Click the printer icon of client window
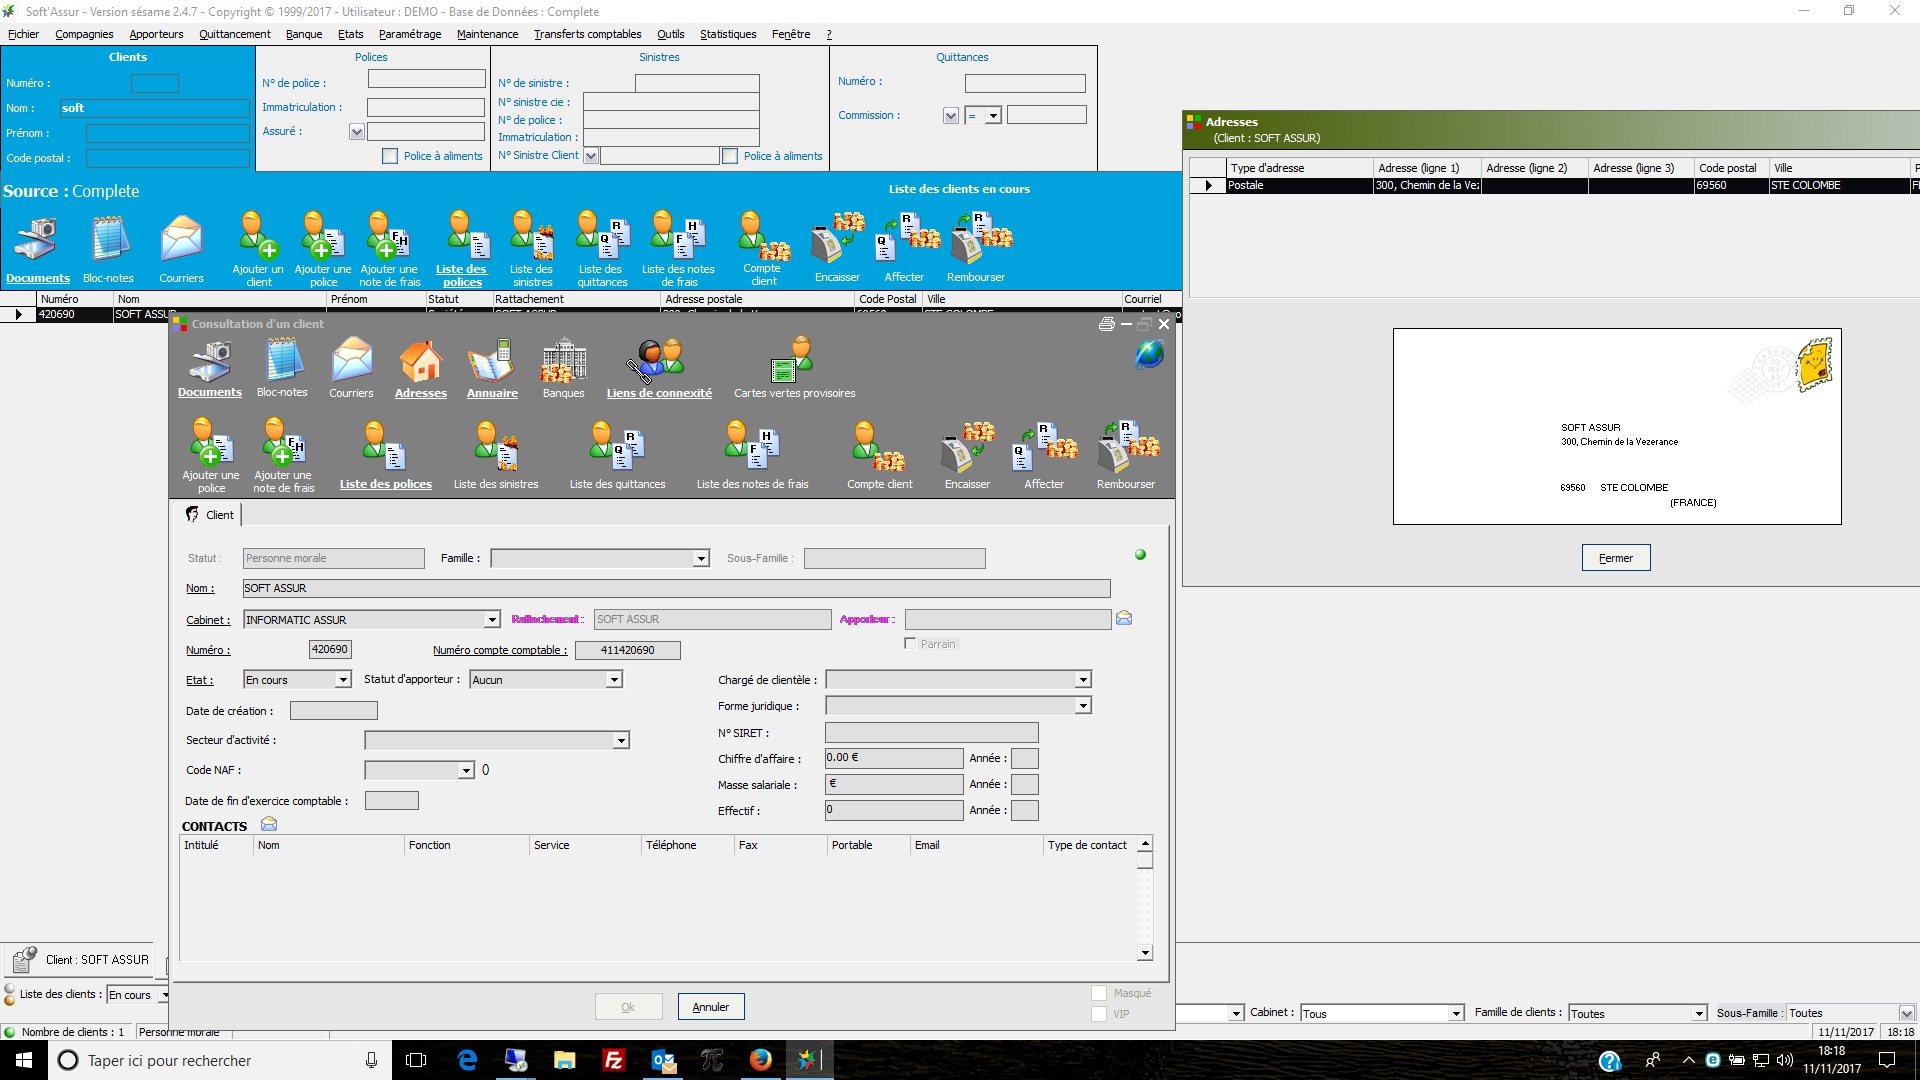This screenshot has width=1920, height=1080. point(1106,324)
